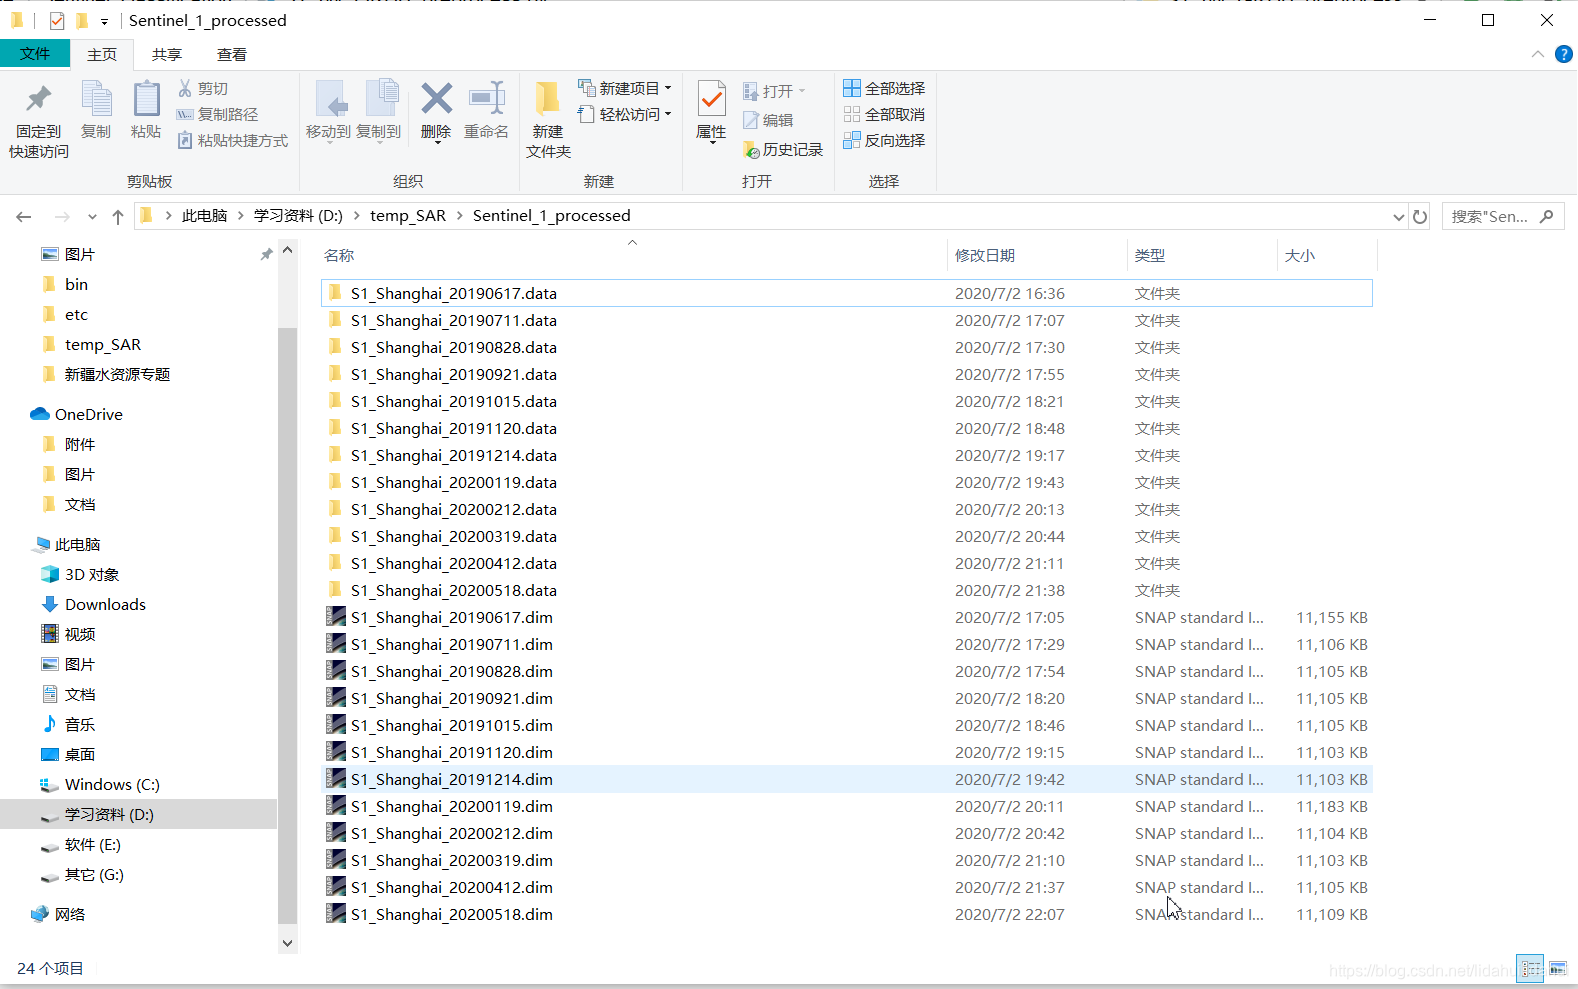Click the Delete (删除) X icon
Screen dimensions: 1578x989
[x=436, y=100]
